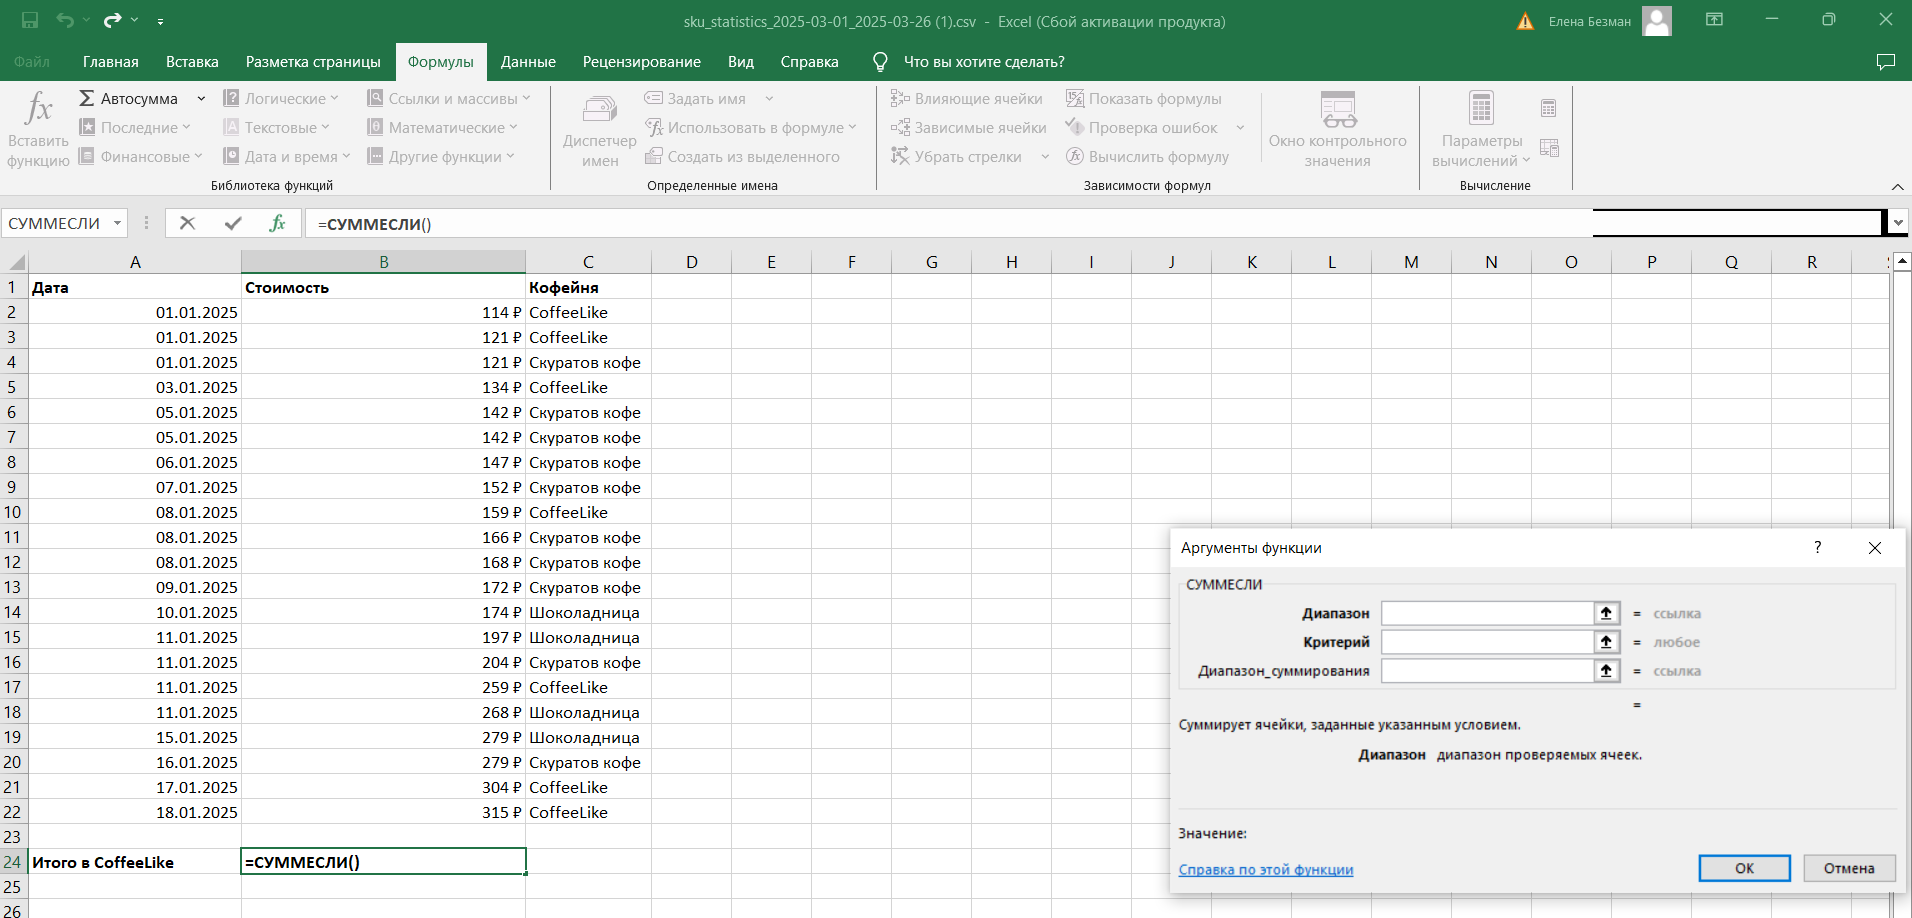Click the Save icon in quick access toolbar
Image resolution: width=1912 pixels, height=918 pixels.
(x=30, y=20)
